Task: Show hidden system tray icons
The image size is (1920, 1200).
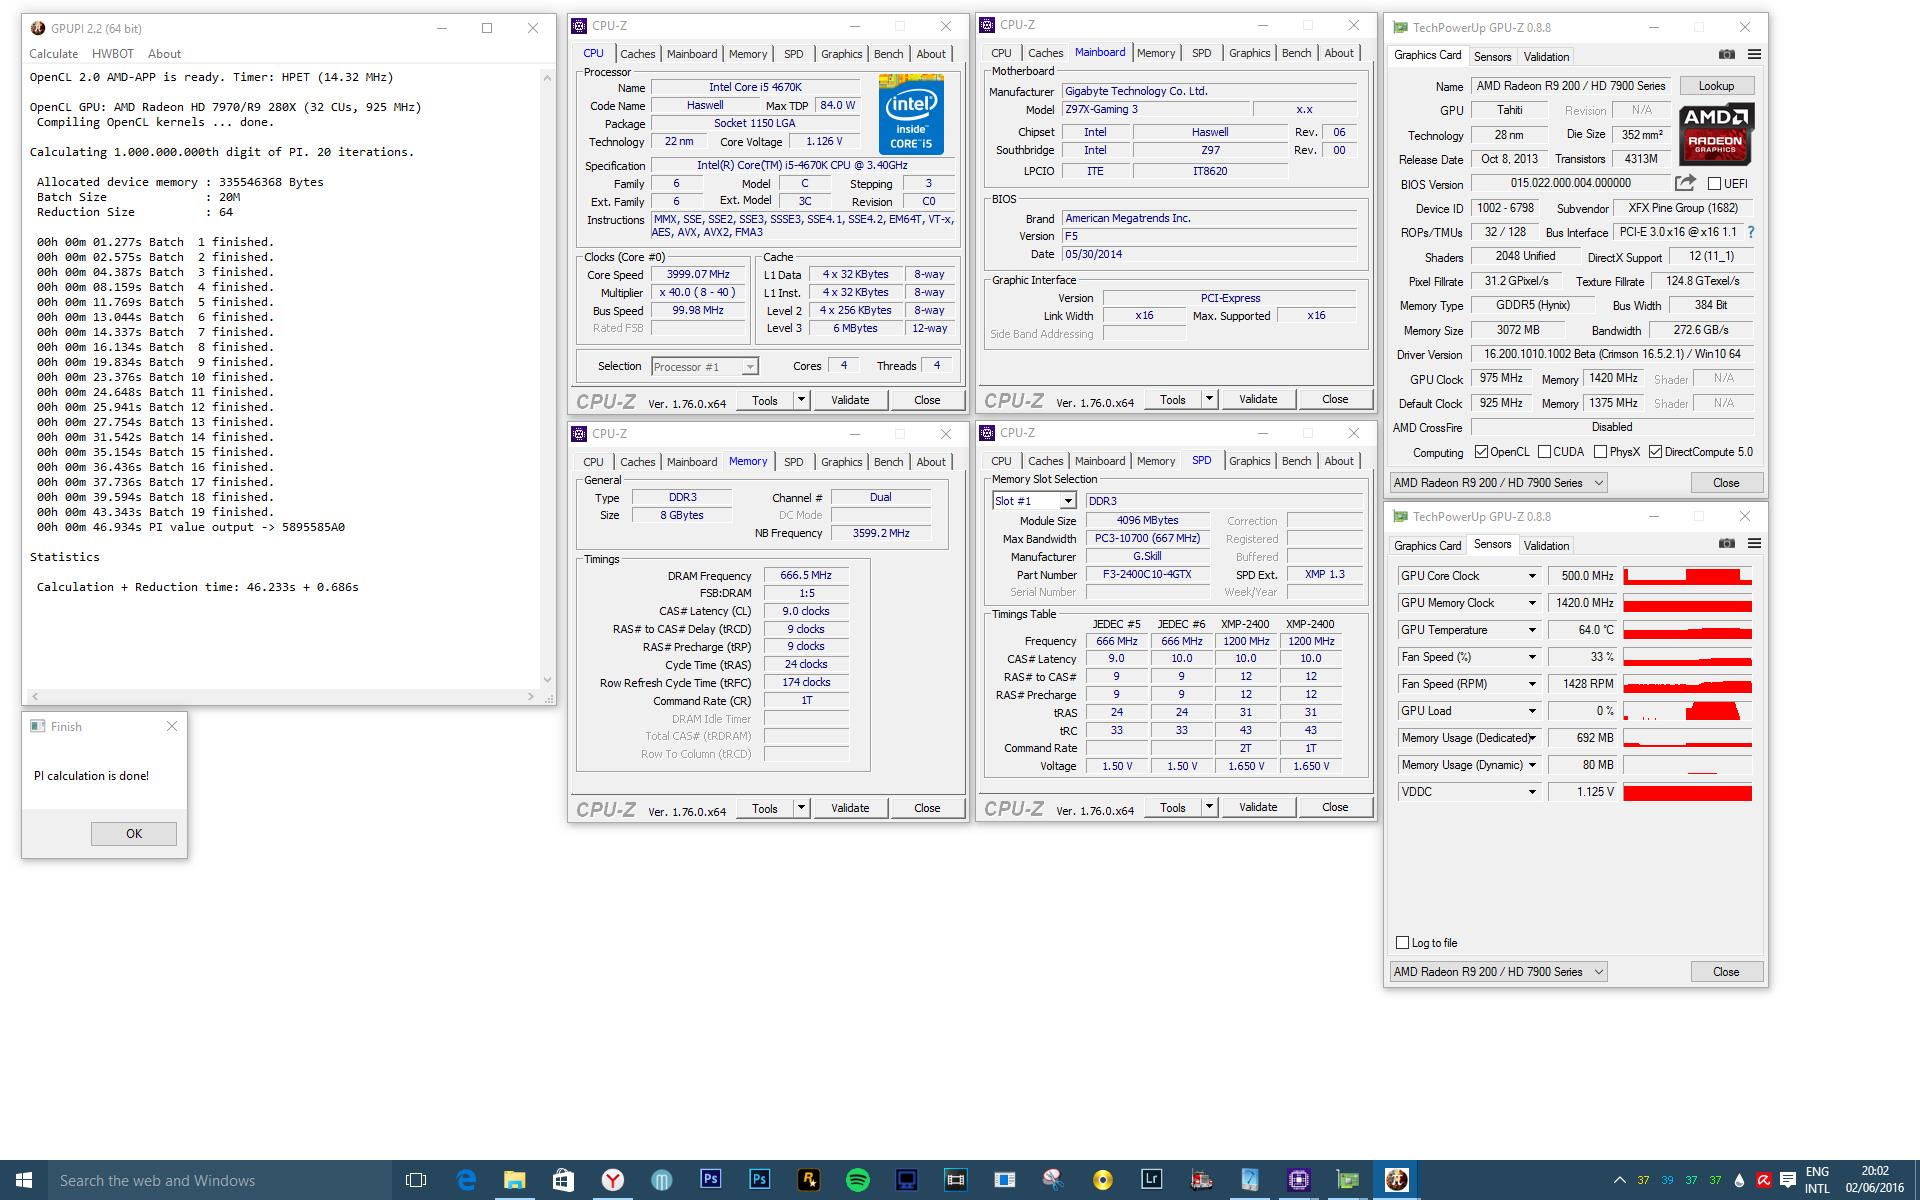Action: point(1619,1180)
